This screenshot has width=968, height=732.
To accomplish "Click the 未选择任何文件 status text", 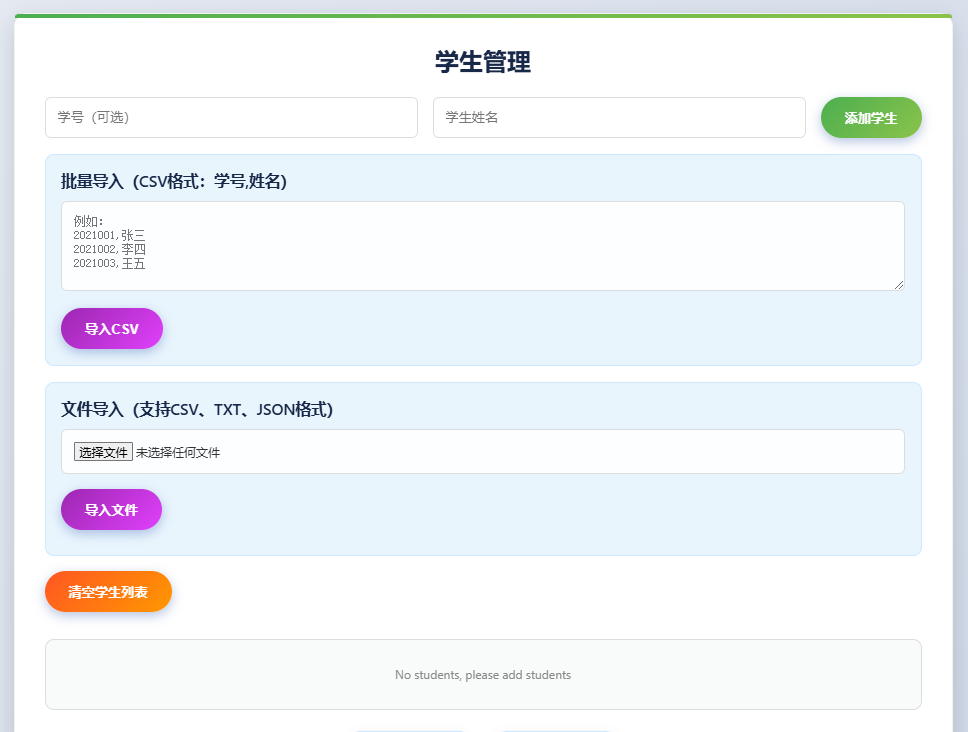I will click(178, 452).
